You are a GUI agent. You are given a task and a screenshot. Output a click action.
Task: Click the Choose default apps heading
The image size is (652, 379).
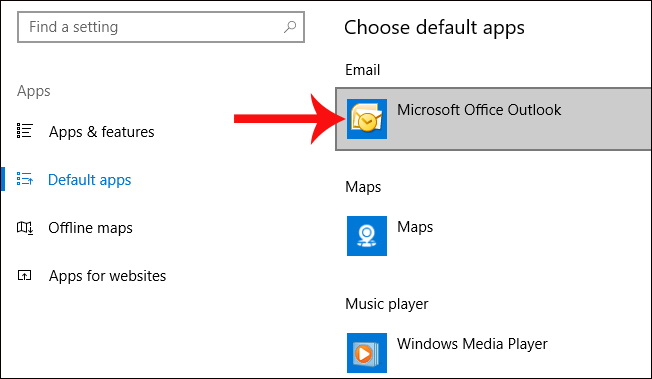[x=434, y=28]
